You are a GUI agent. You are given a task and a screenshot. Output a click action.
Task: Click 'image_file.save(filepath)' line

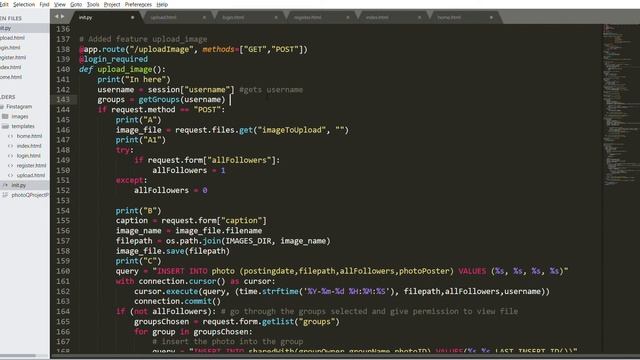point(173,251)
